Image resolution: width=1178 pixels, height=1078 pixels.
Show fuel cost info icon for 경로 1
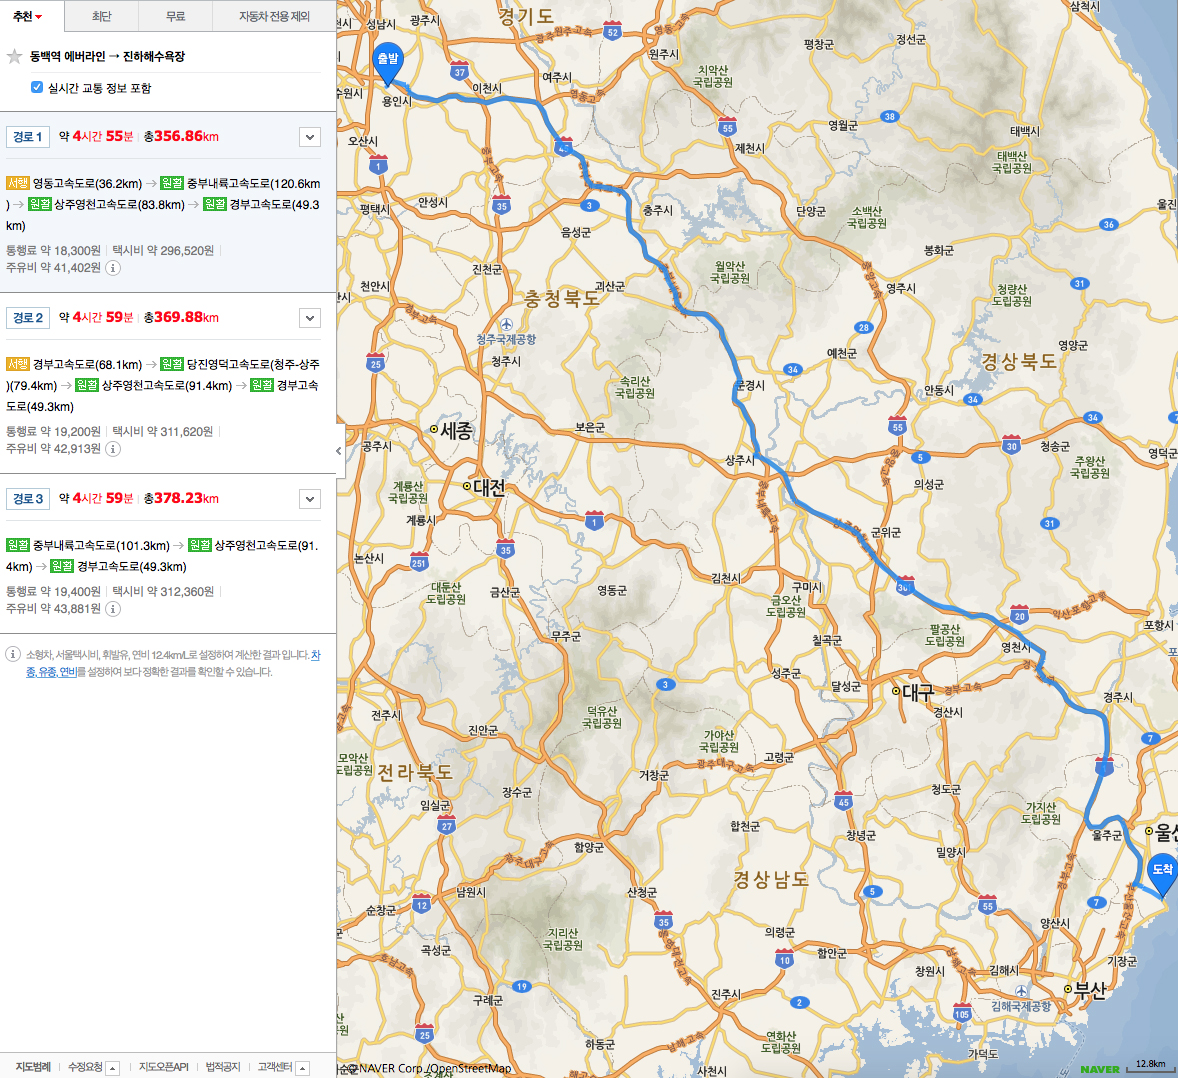(x=113, y=268)
